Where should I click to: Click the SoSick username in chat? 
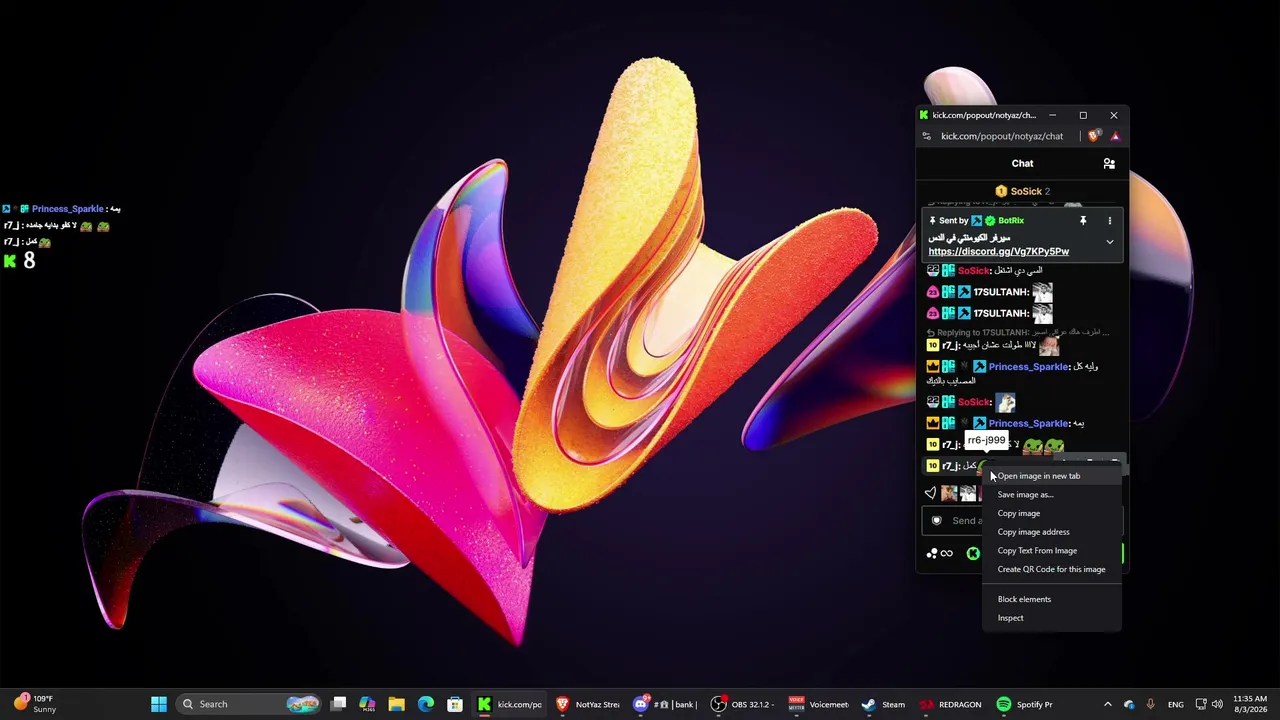[973, 271]
